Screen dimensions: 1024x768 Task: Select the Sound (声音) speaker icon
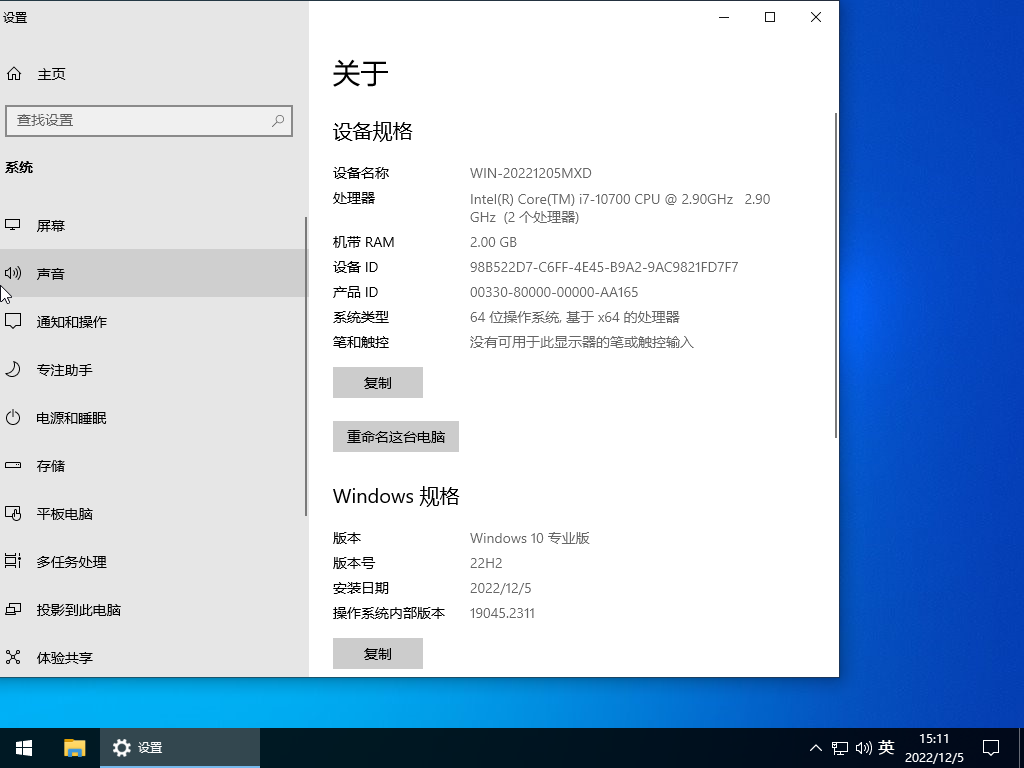(14, 274)
